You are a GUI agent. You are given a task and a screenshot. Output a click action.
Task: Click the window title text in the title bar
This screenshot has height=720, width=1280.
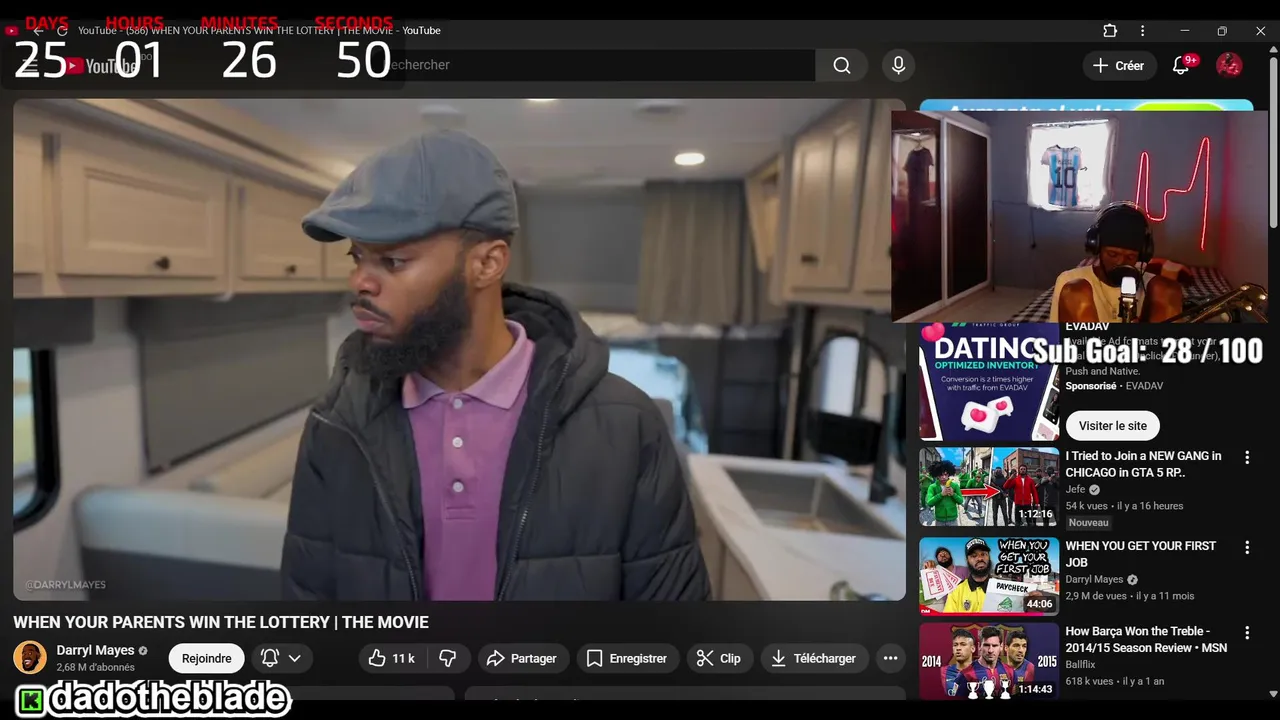click(259, 31)
